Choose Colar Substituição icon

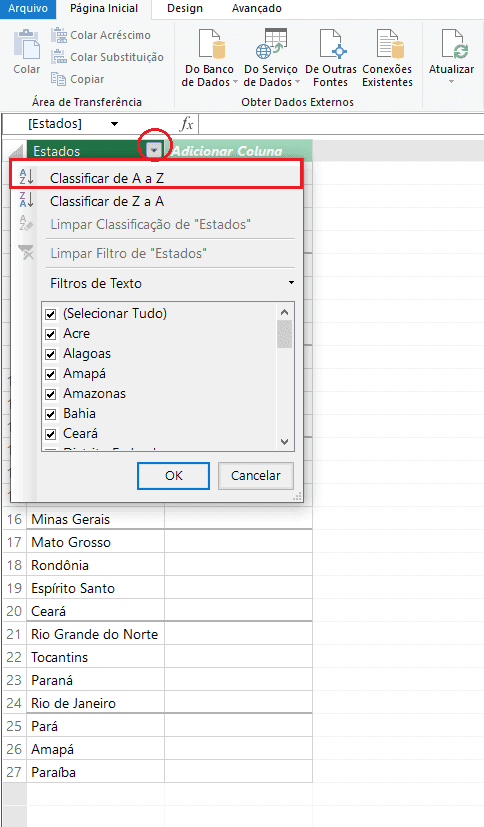click(x=59, y=57)
